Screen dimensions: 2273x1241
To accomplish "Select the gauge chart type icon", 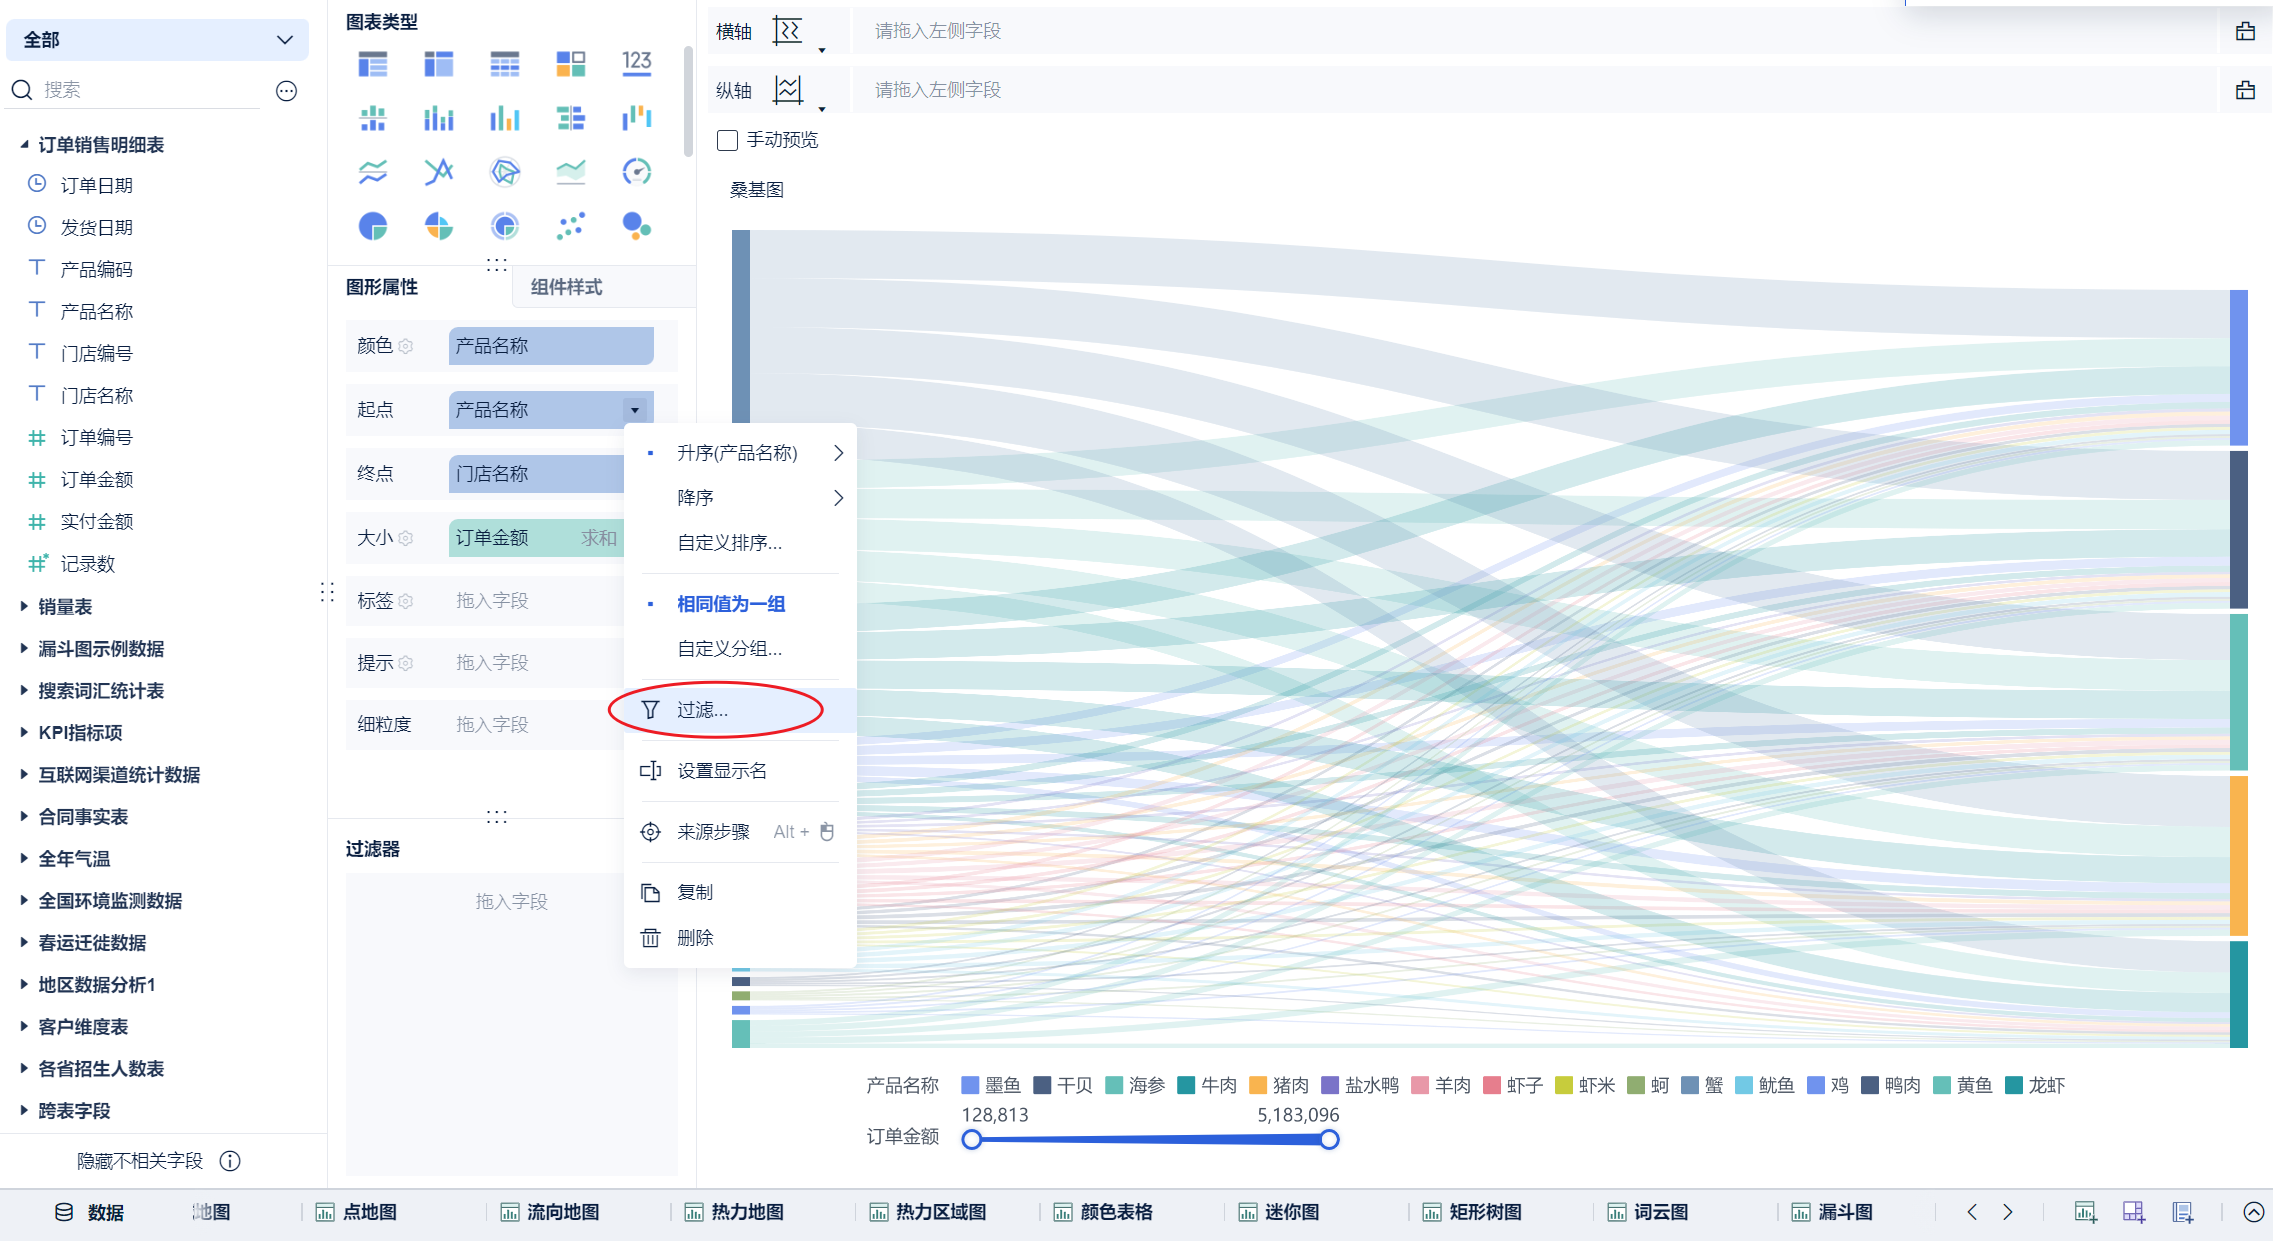I will pyautogui.click(x=636, y=172).
